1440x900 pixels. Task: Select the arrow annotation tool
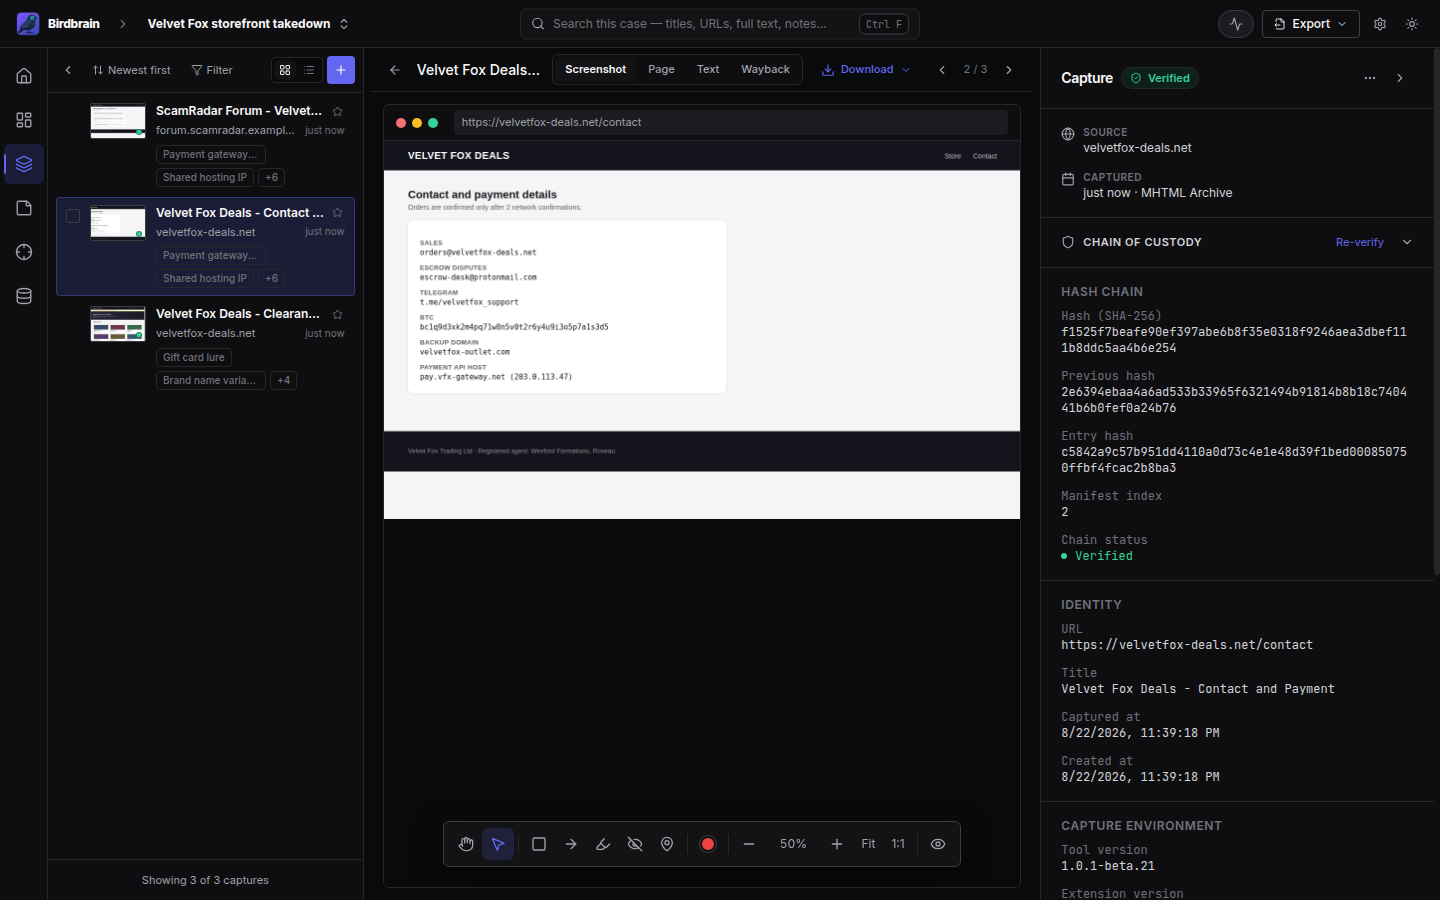click(x=571, y=844)
